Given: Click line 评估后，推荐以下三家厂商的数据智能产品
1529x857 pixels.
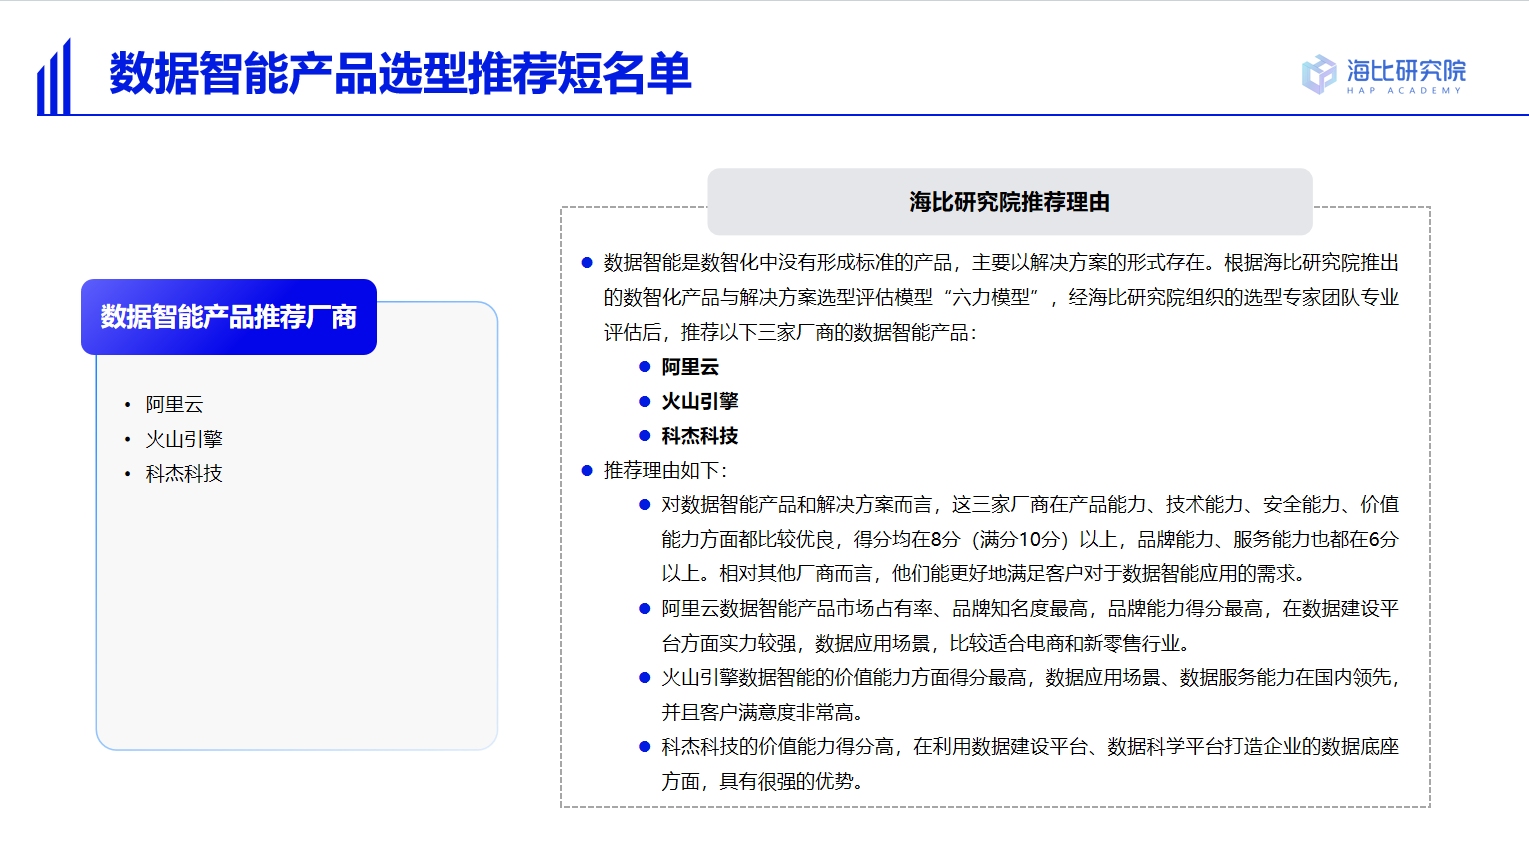Looking at the screenshot, I should click(790, 332).
